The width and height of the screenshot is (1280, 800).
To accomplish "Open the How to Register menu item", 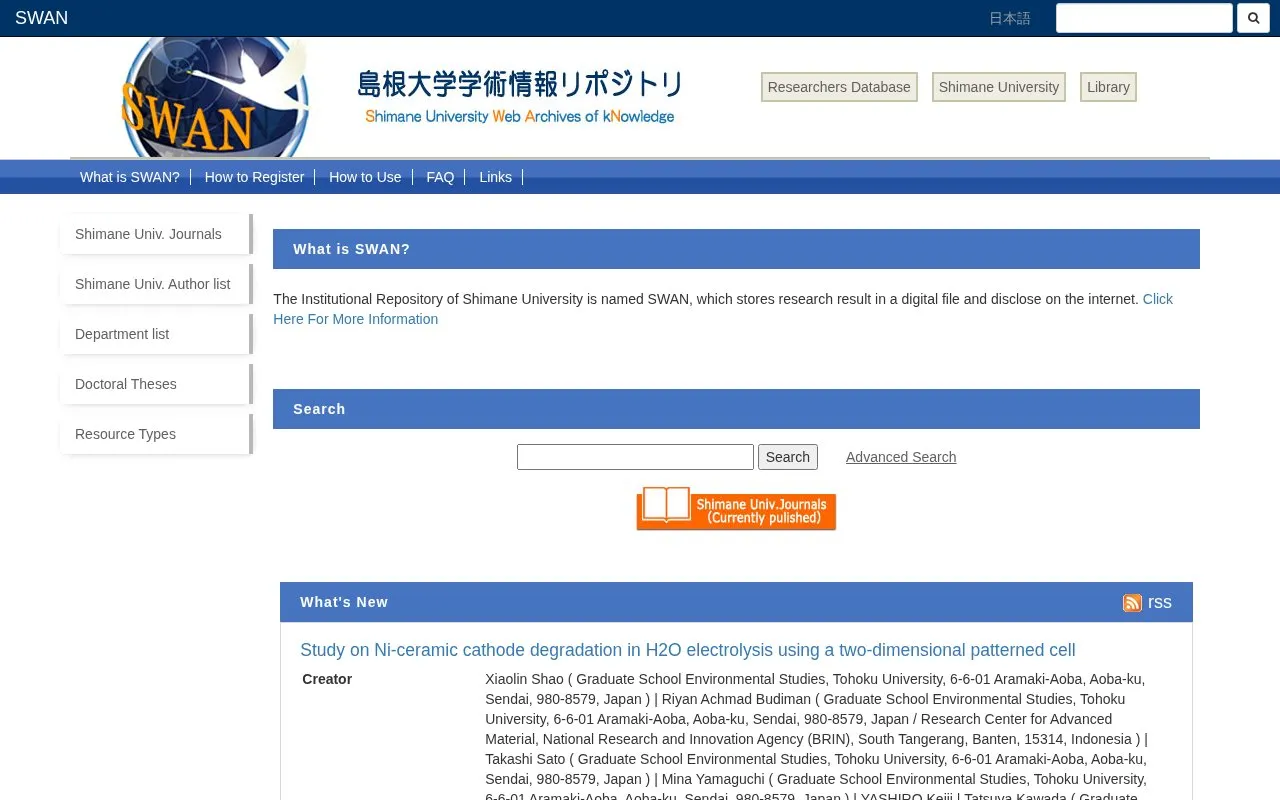I will point(254,177).
